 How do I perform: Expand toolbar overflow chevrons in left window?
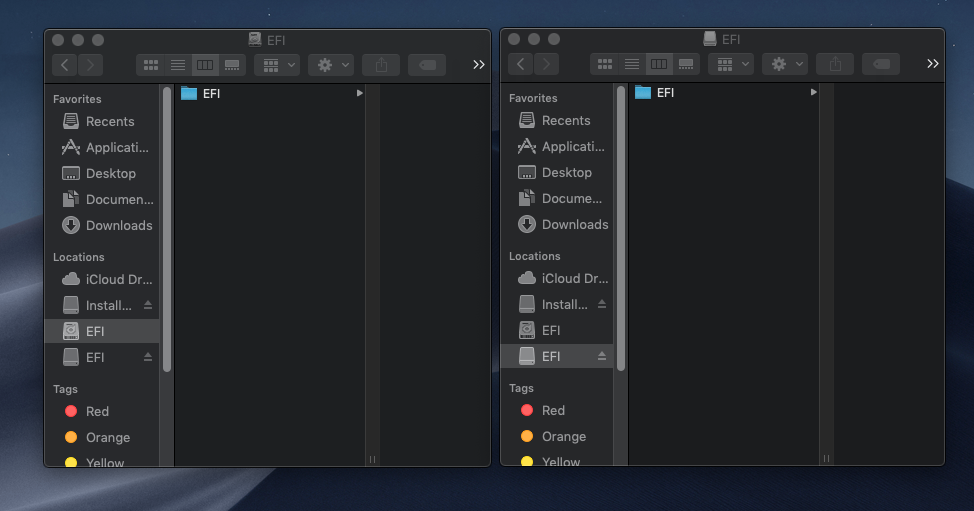pyautogui.click(x=478, y=65)
